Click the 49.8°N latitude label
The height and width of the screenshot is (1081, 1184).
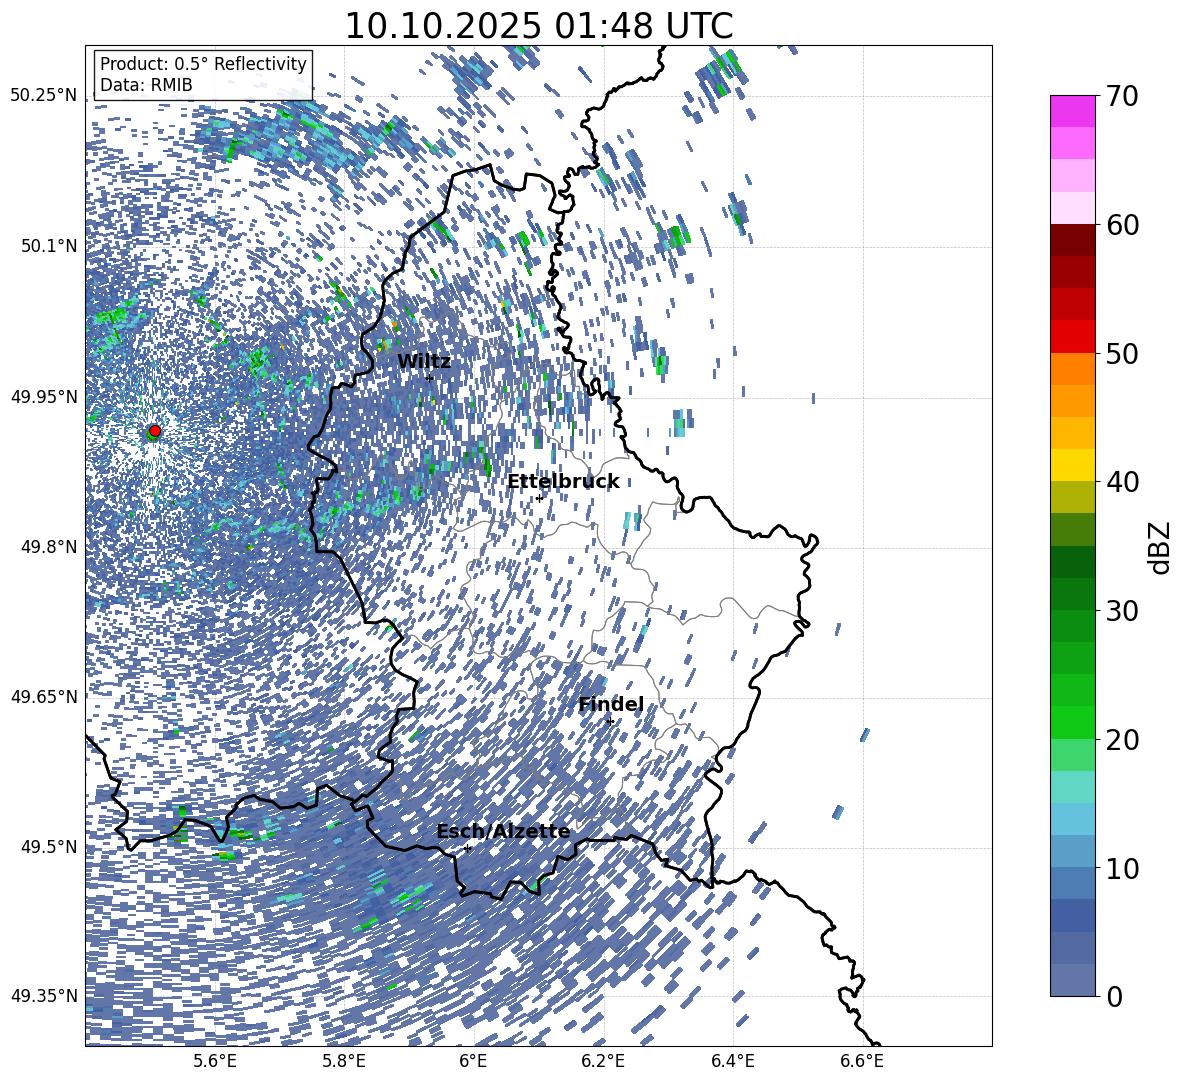[48, 547]
